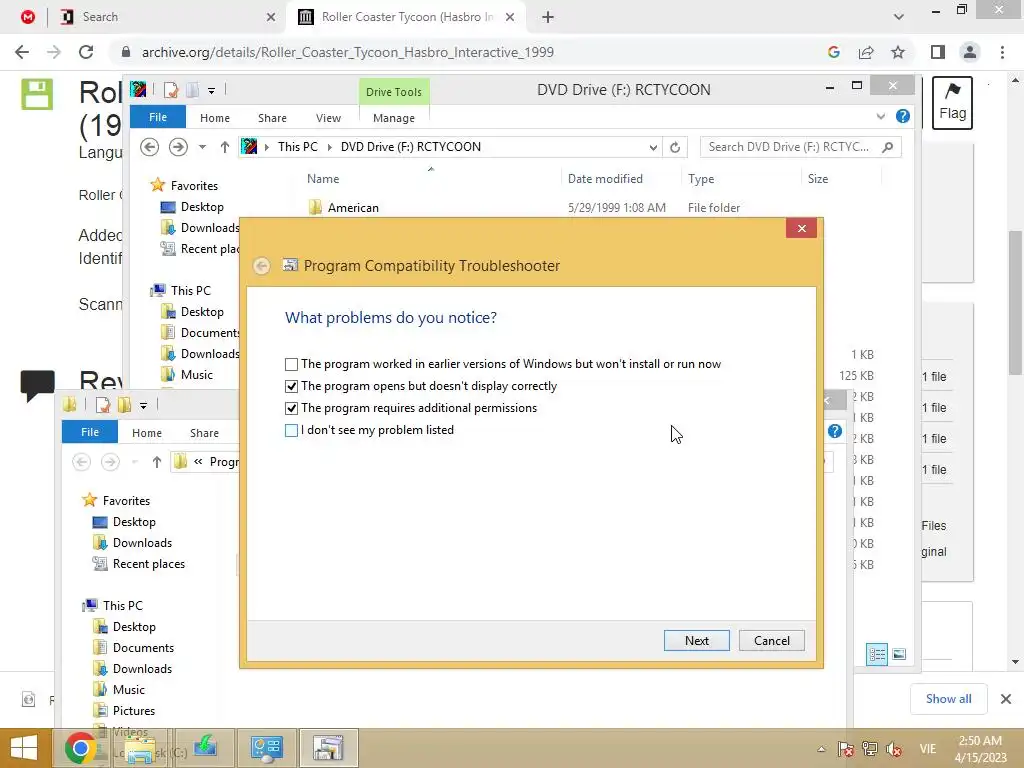Bookmark this page with star icon
1024x768 pixels.
click(898, 52)
